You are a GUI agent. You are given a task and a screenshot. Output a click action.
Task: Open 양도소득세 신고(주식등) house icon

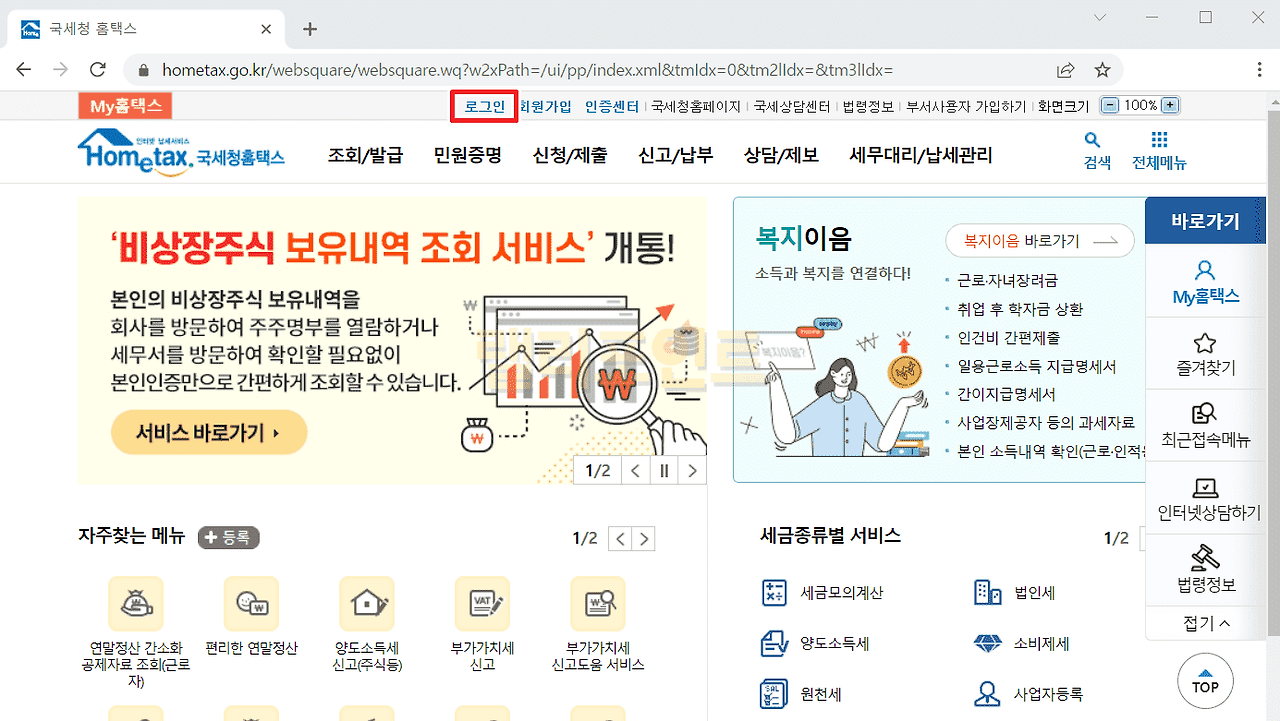(x=366, y=603)
